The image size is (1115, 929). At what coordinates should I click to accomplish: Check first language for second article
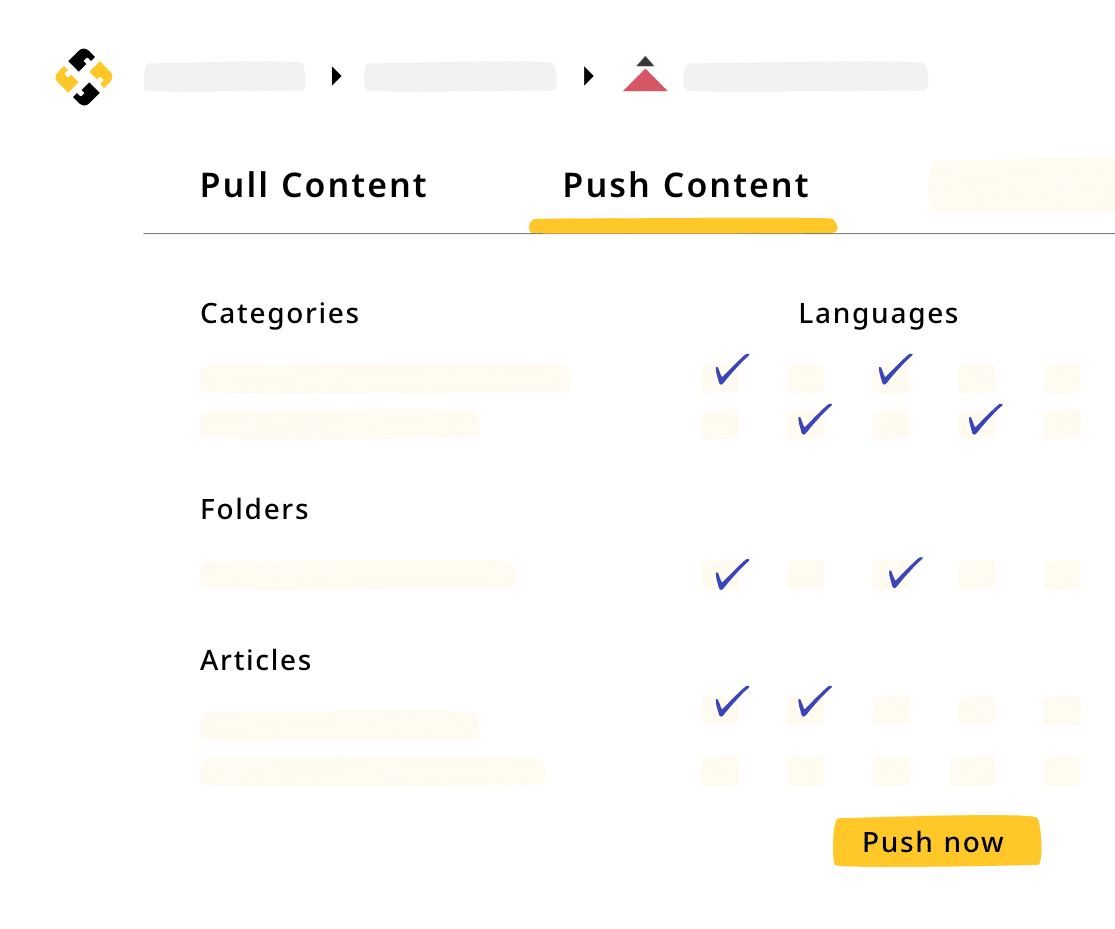coord(720,771)
